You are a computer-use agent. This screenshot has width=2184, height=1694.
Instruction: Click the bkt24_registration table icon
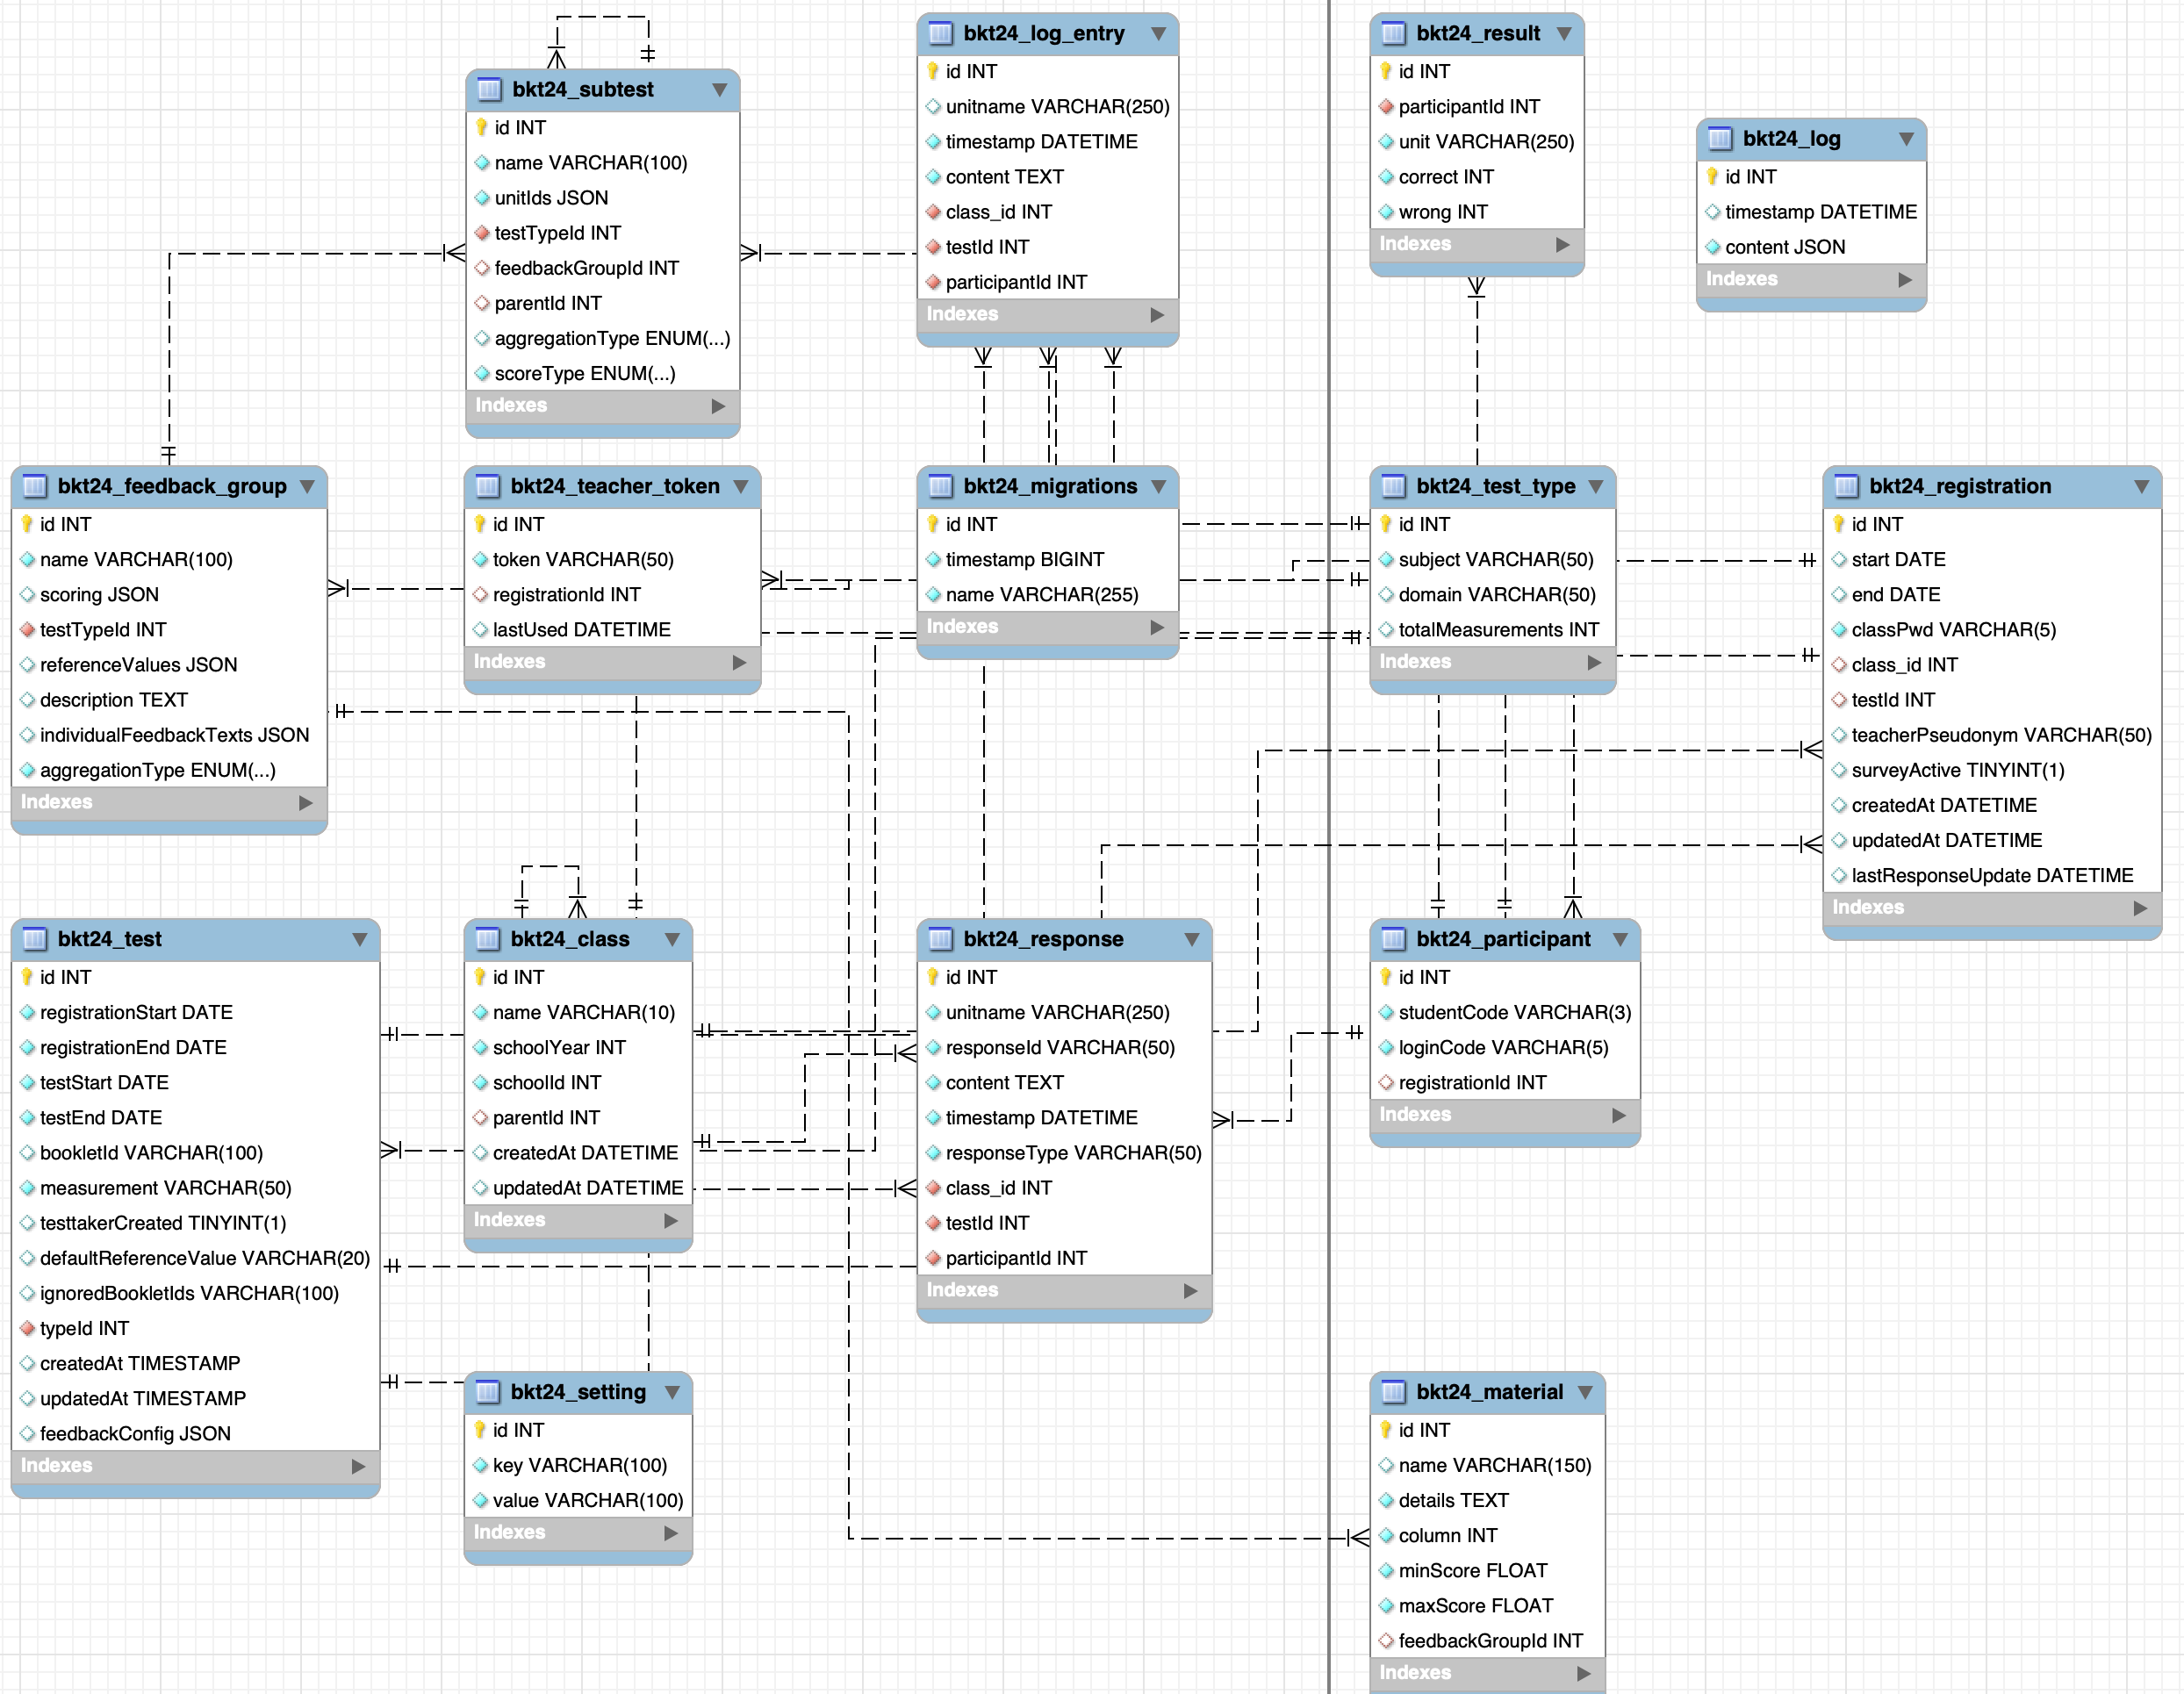tap(1846, 487)
